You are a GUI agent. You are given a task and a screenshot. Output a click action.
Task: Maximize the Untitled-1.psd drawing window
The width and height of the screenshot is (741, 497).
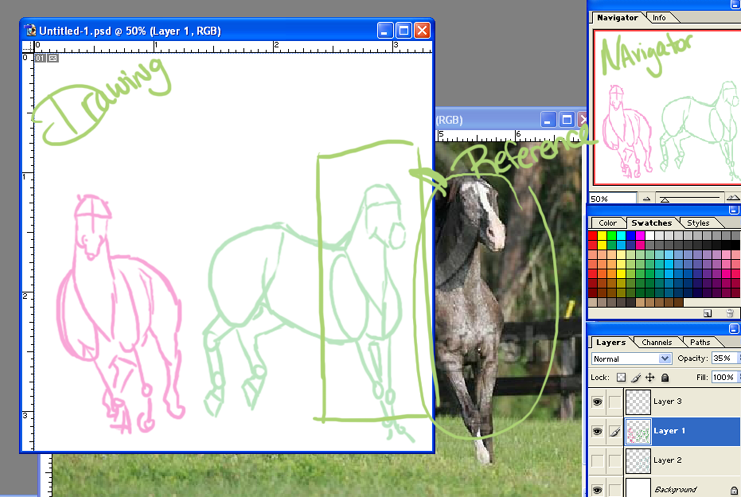pos(404,31)
